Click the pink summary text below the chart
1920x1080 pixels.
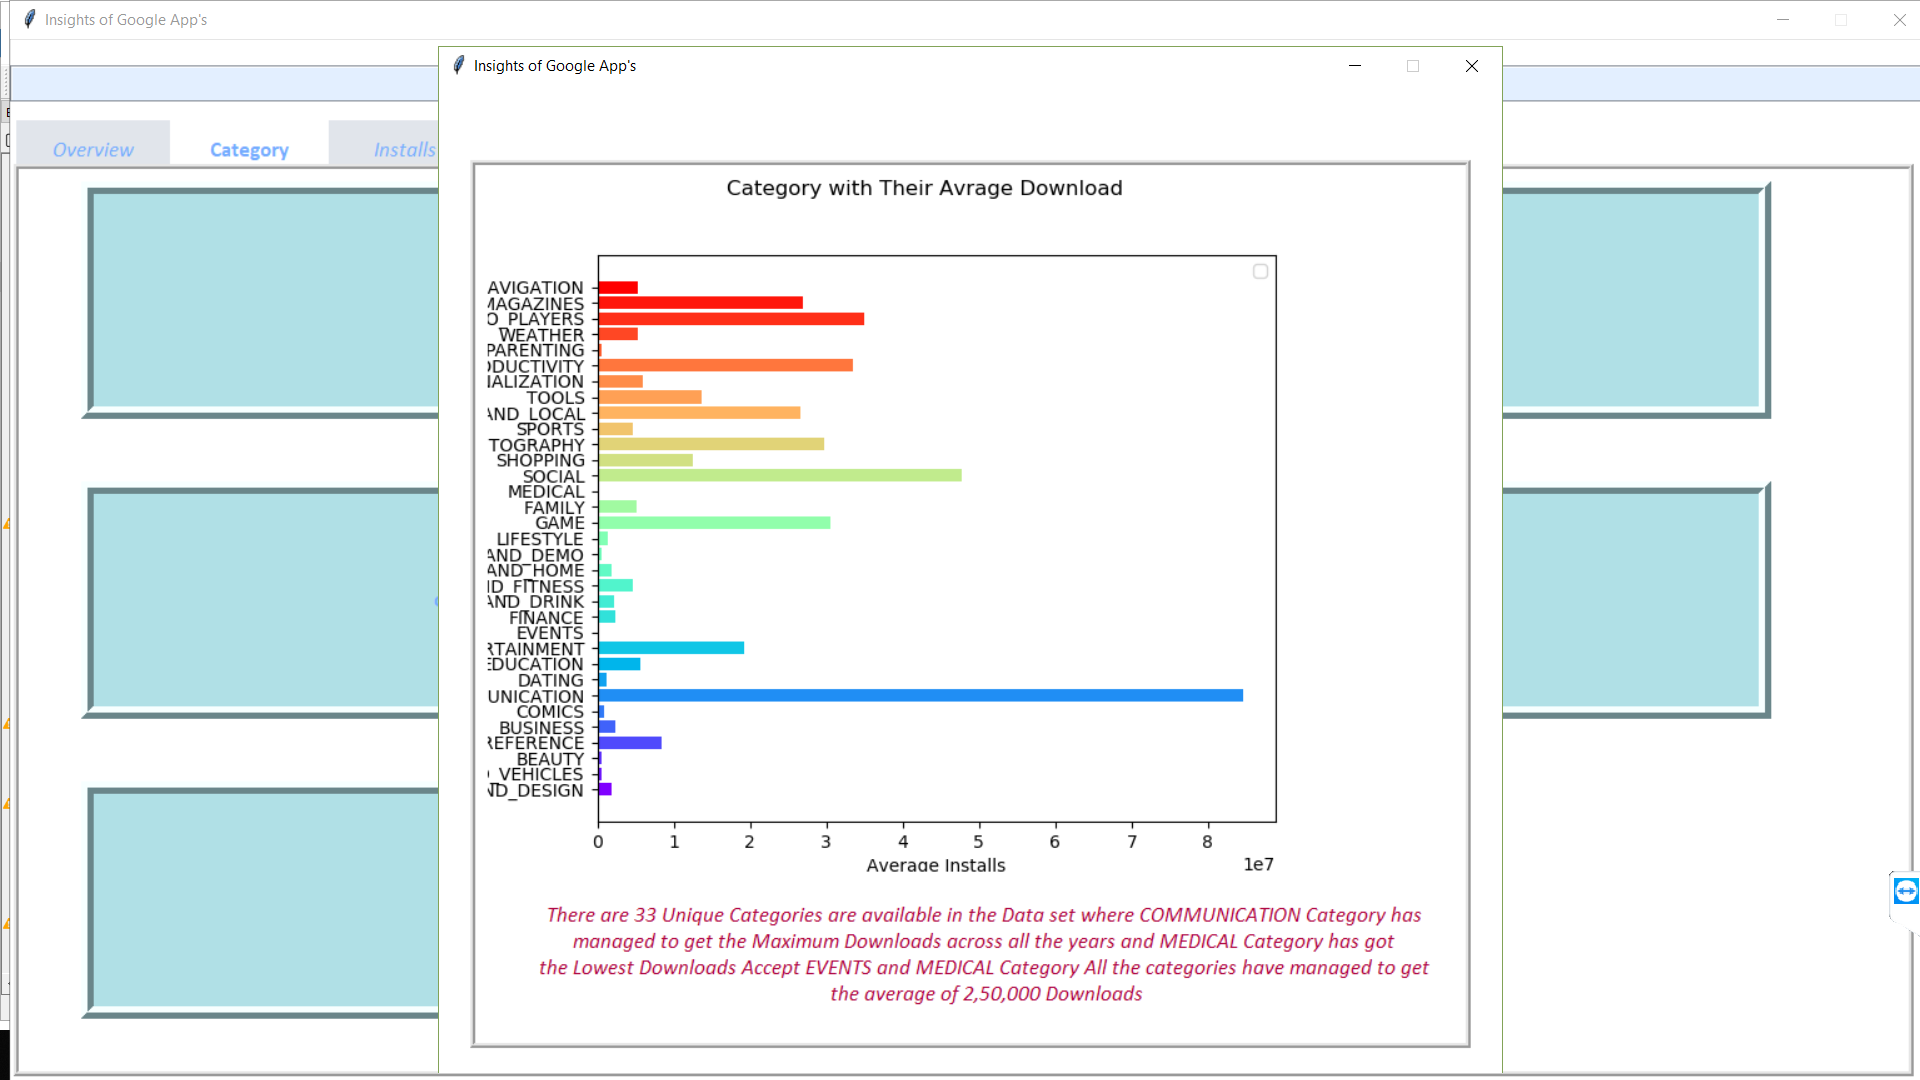984,953
